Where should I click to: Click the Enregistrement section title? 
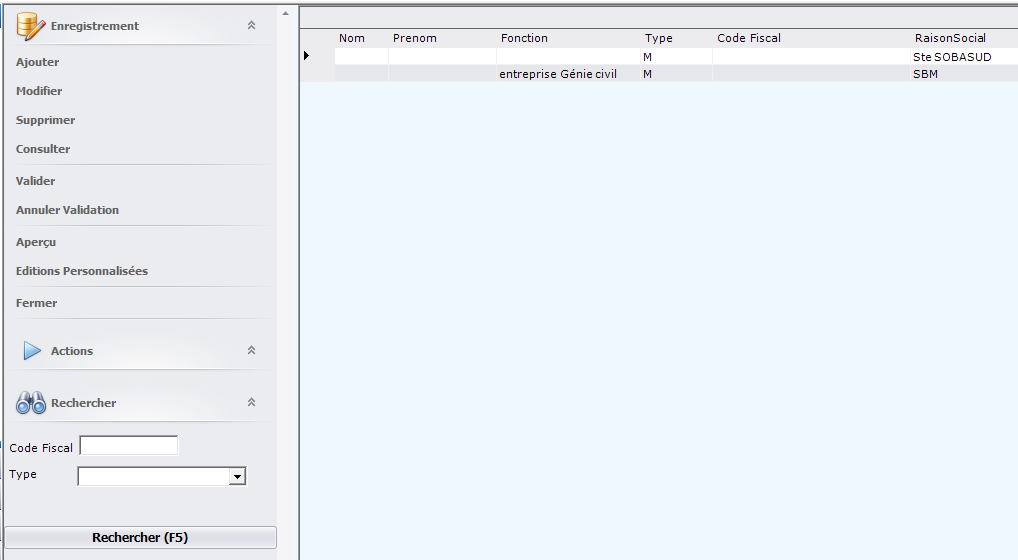click(95, 26)
